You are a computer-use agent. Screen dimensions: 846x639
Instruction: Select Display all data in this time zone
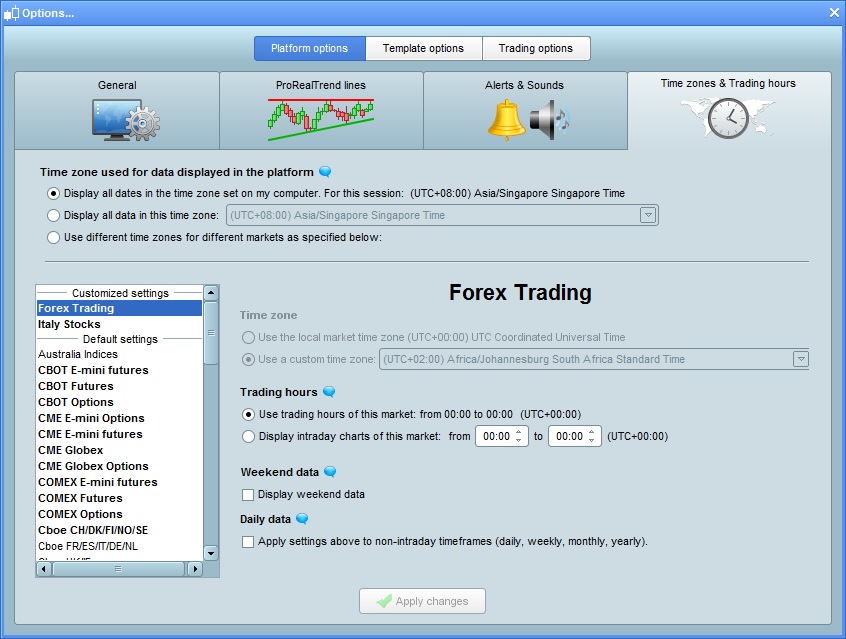tap(53, 215)
